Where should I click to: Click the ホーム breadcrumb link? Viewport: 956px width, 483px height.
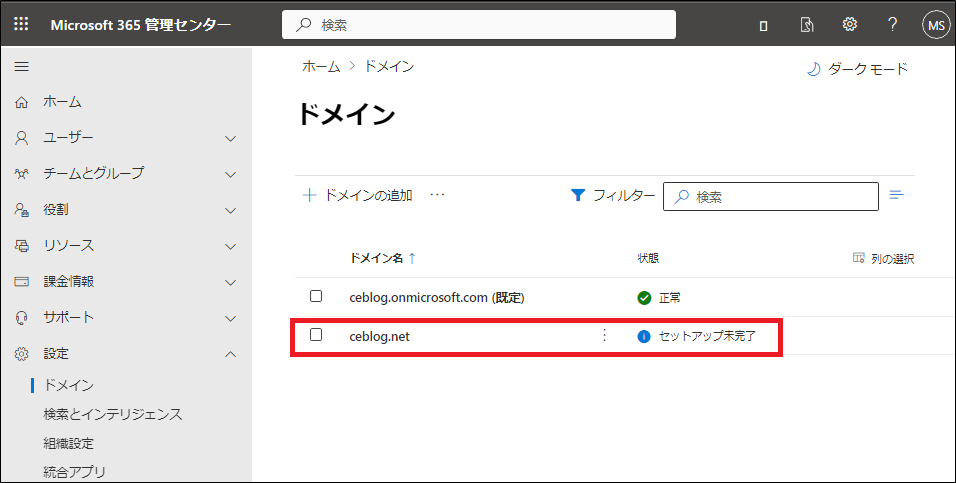pos(321,66)
